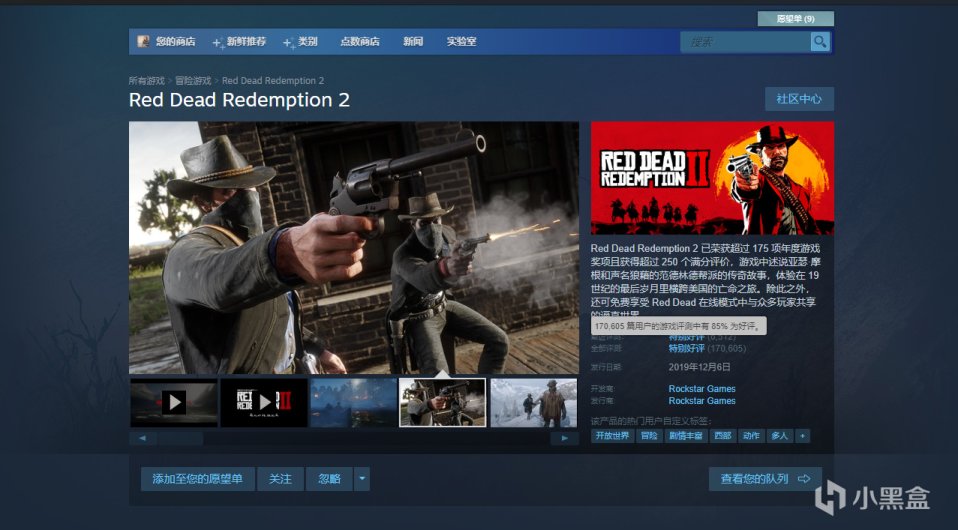Play the second Red Dead trailer thumbnail
Image resolution: width=958 pixels, height=530 pixels.
tap(264, 402)
